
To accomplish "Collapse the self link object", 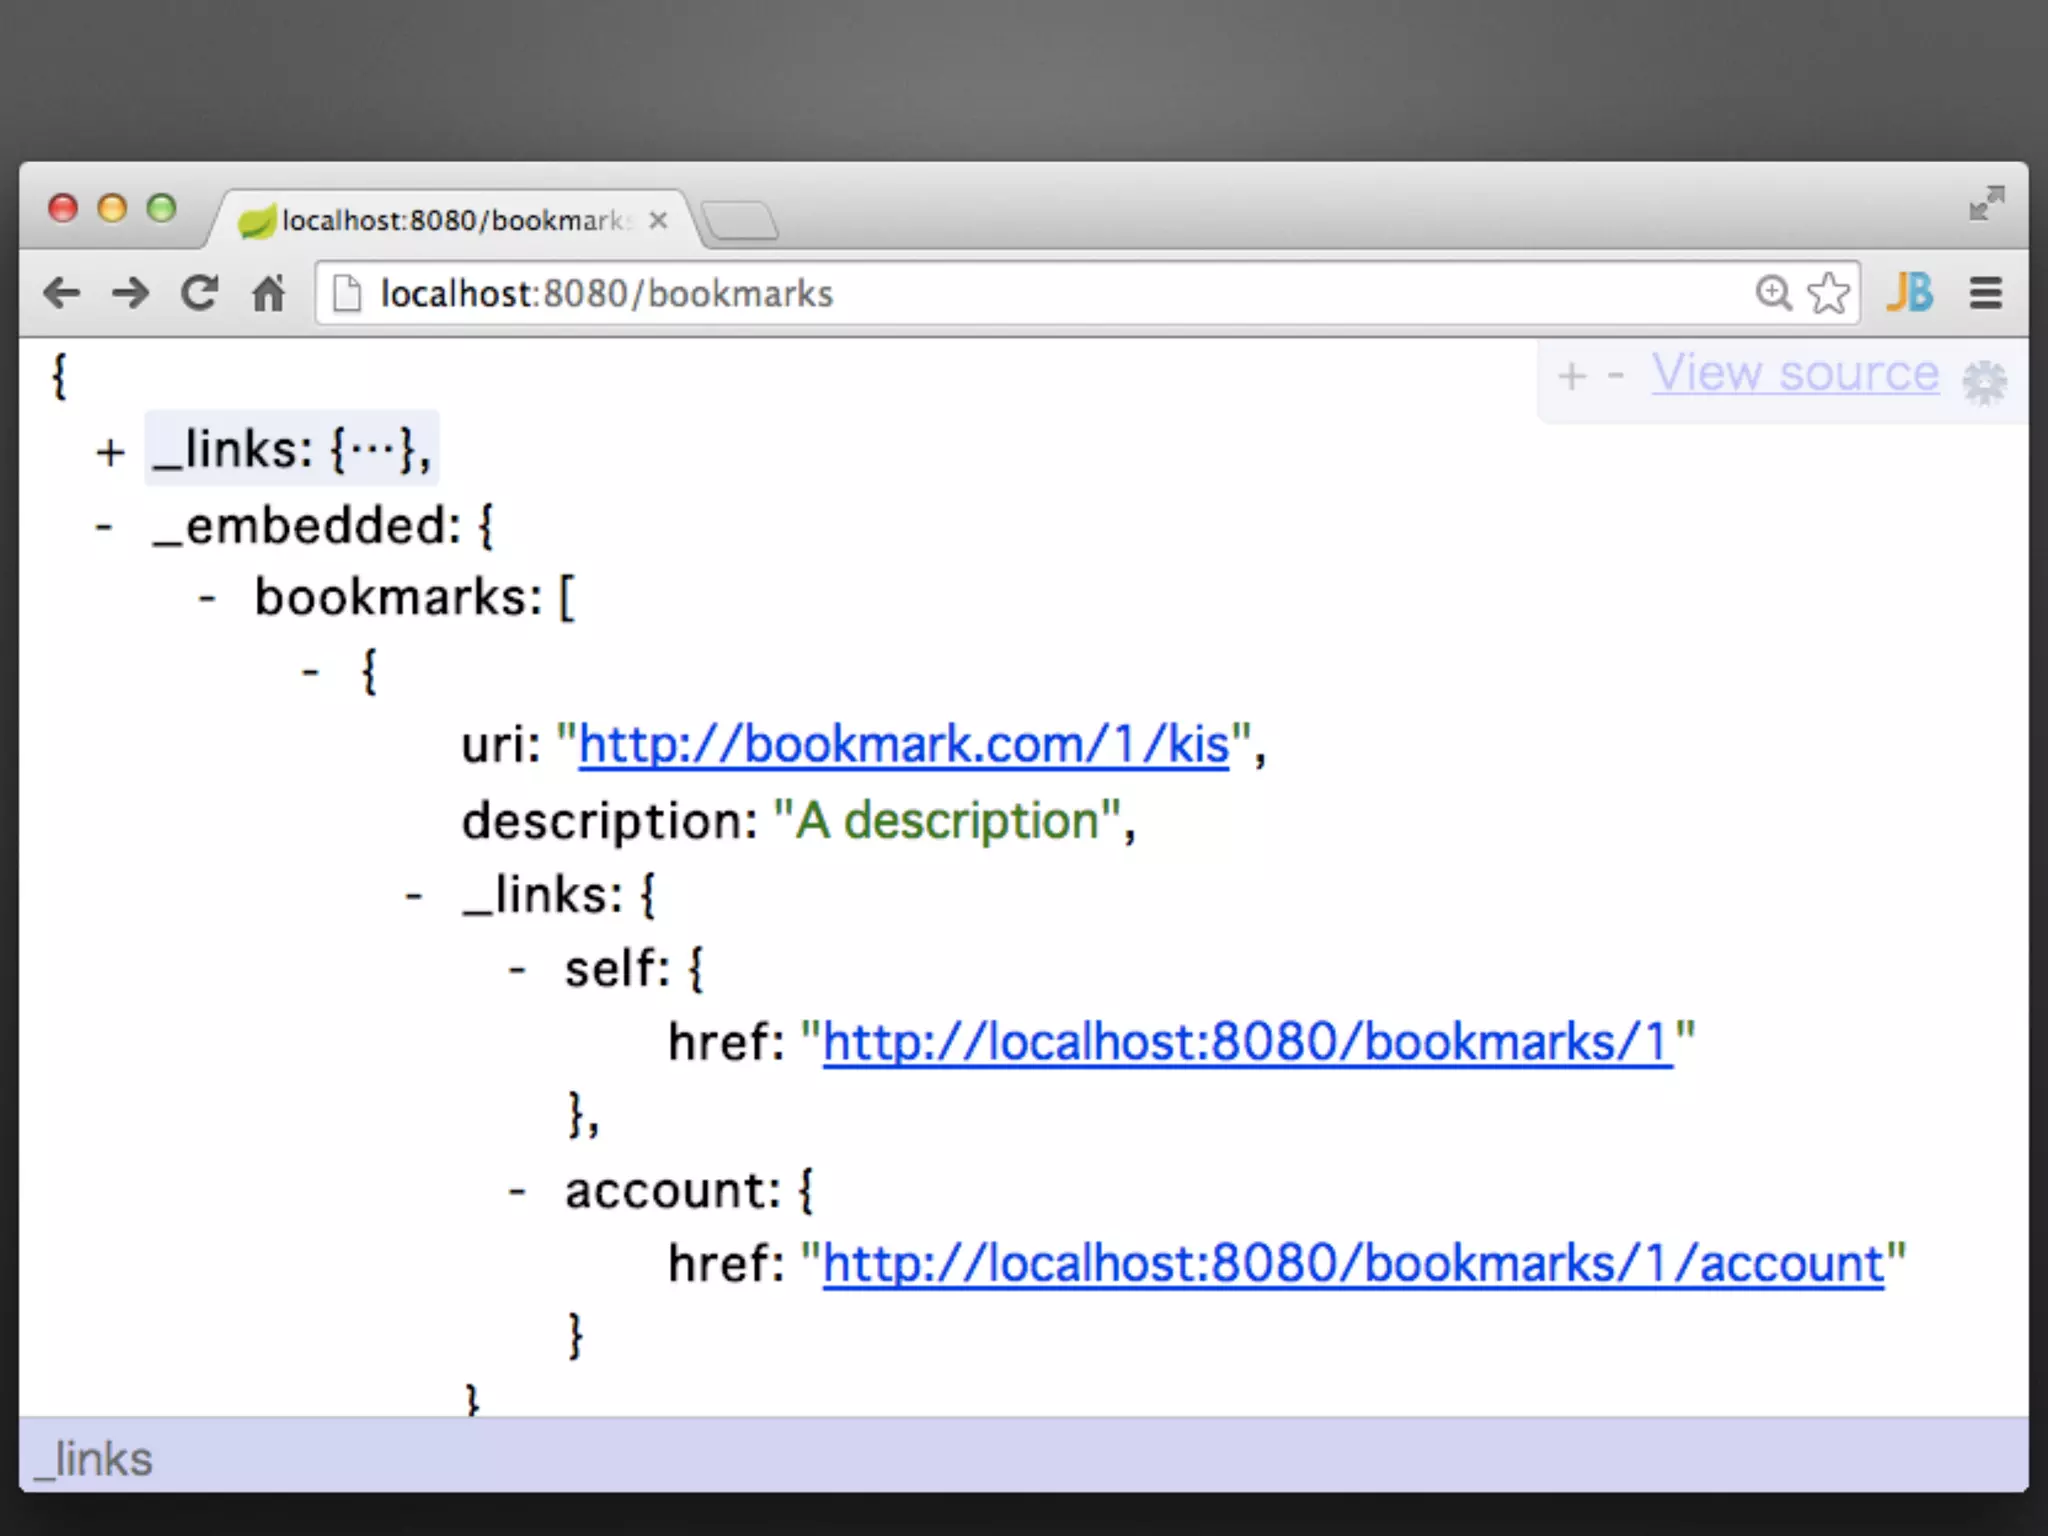I will click(x=517, y=970).
